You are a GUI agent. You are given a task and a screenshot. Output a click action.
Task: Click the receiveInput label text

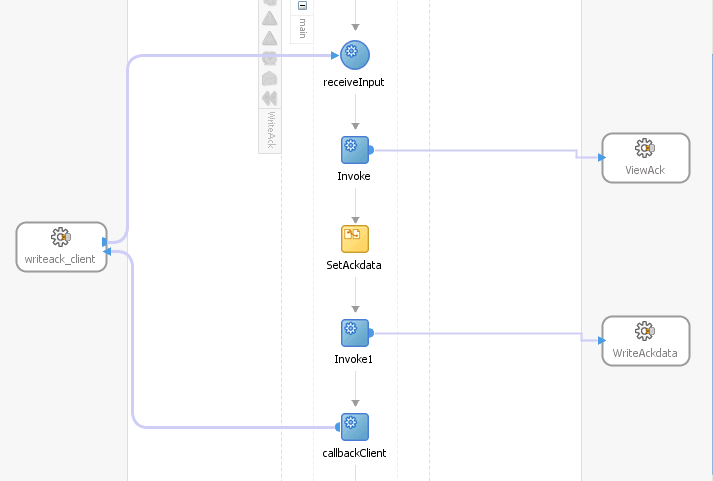pyautogui.click(x=354, y=82)
